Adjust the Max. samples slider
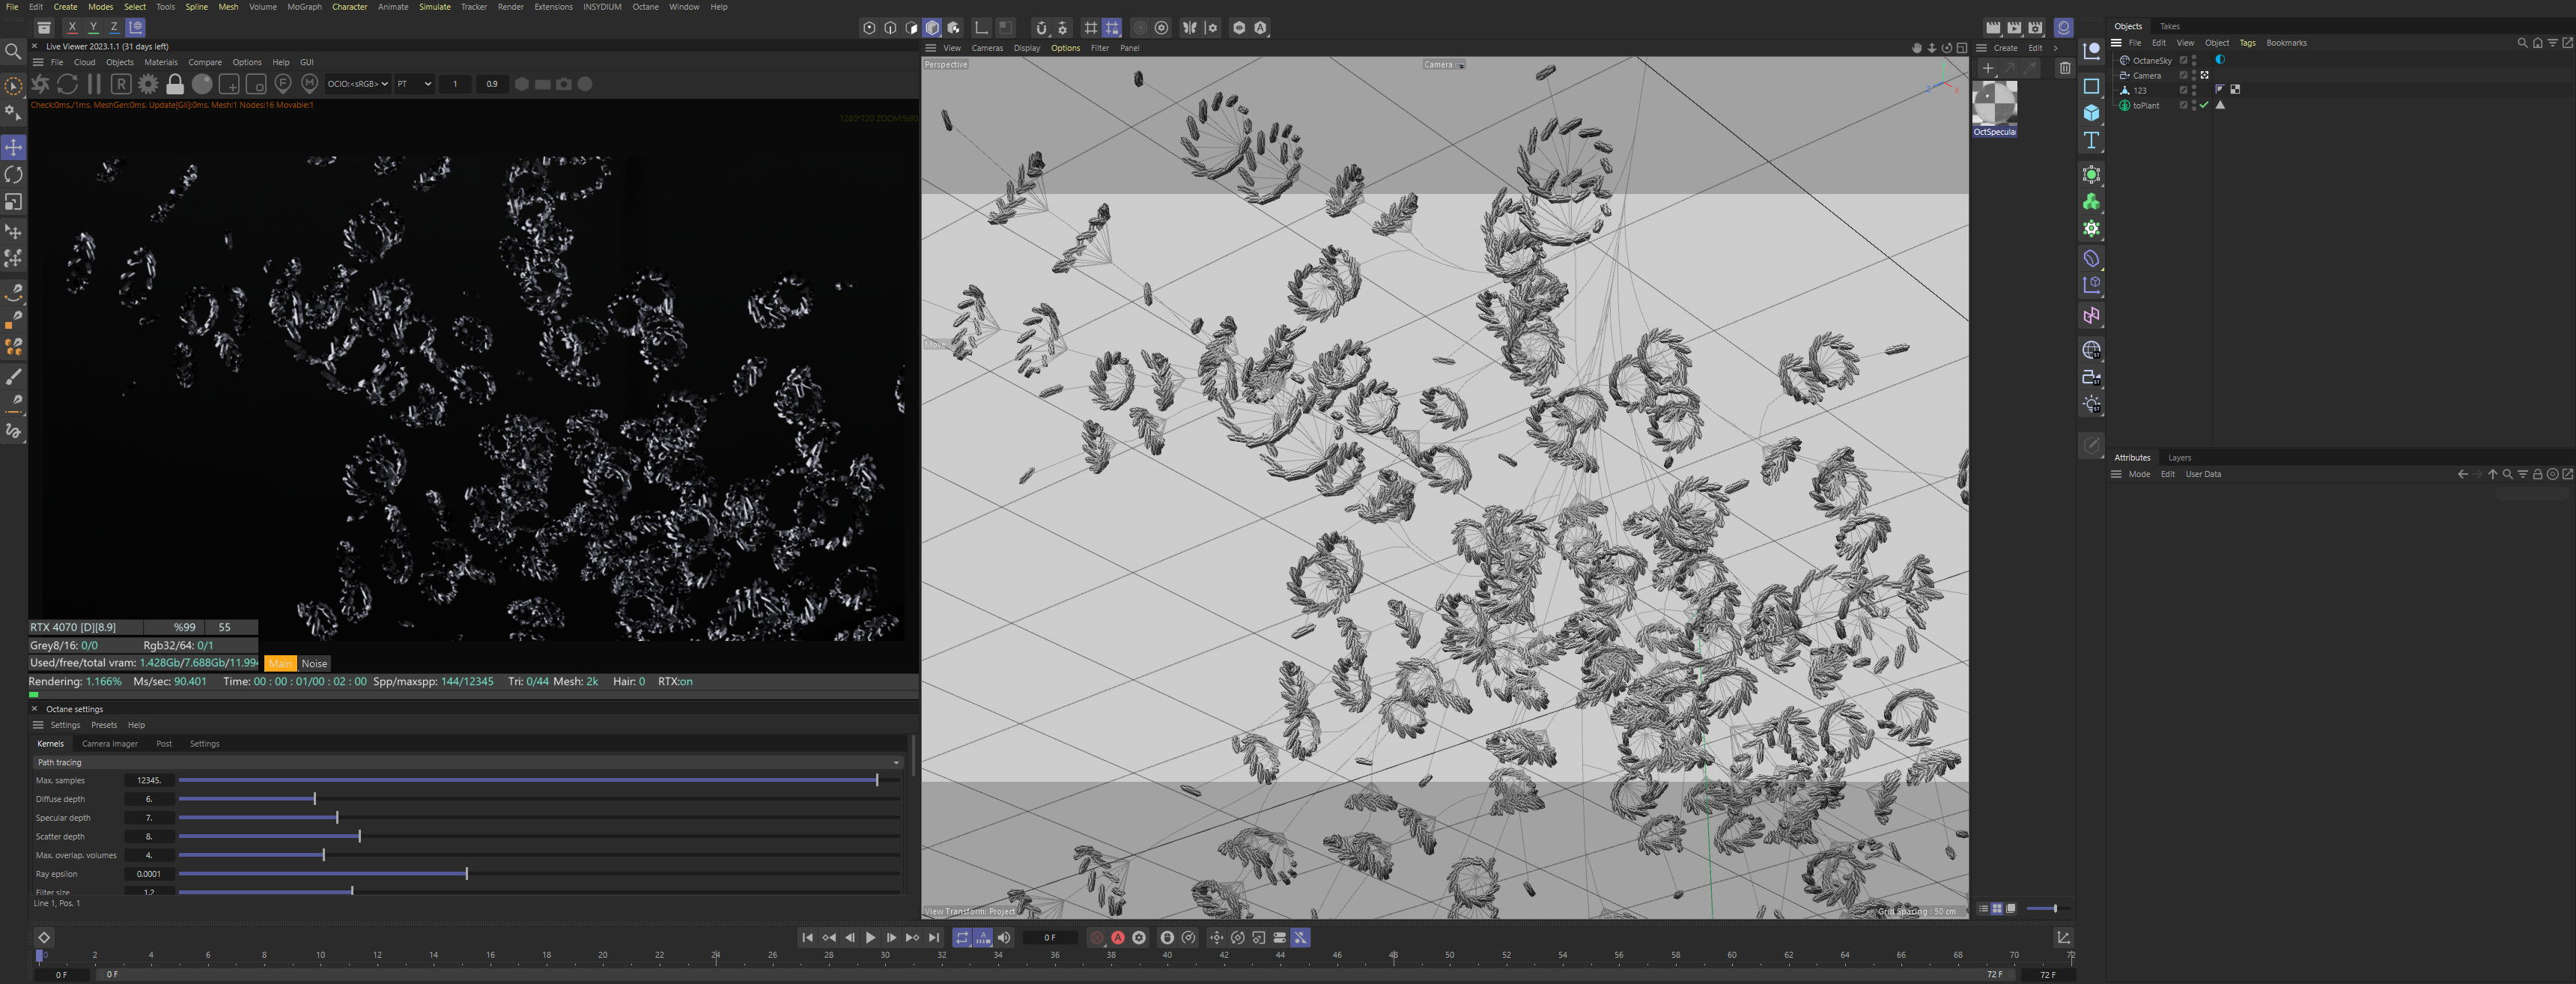2576x984 pixels. pyautogui.click(x=539, y=780)
